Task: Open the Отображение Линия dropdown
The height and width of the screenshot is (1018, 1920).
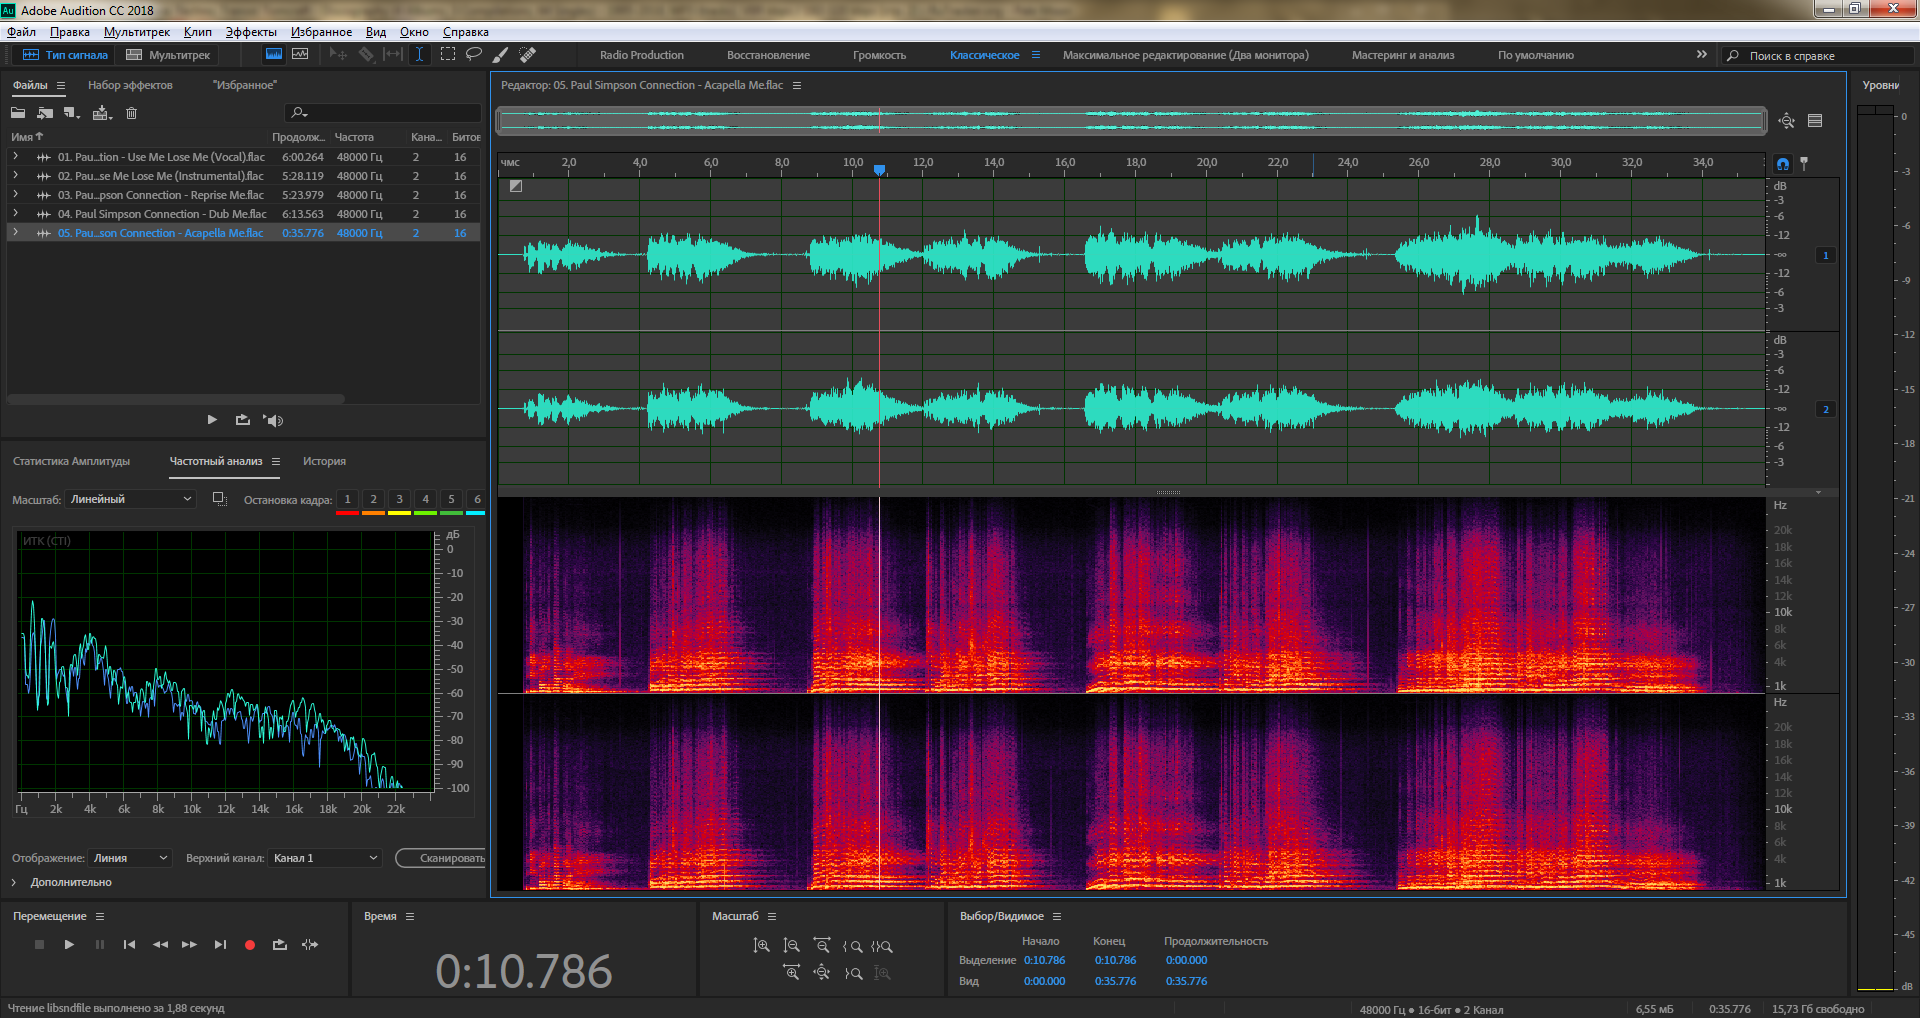Action: 130,858
